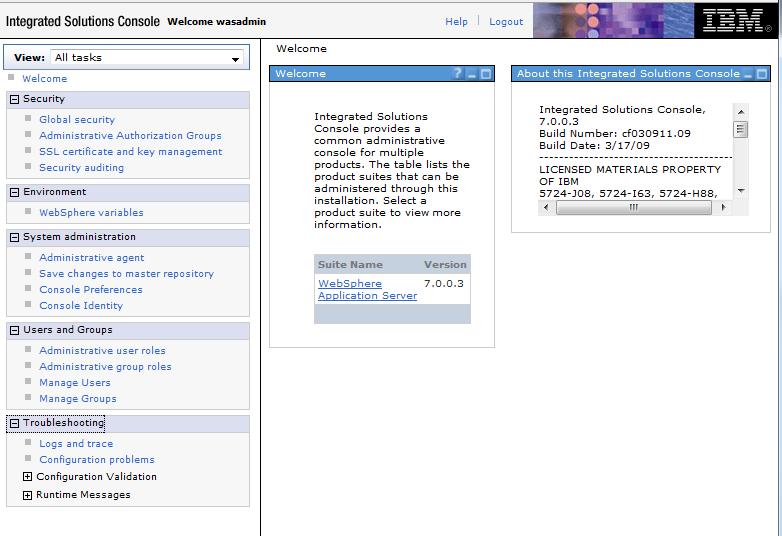Open Save changes to master repository
The width and height of the screenshot is (782, 536).
pos(127,274)
